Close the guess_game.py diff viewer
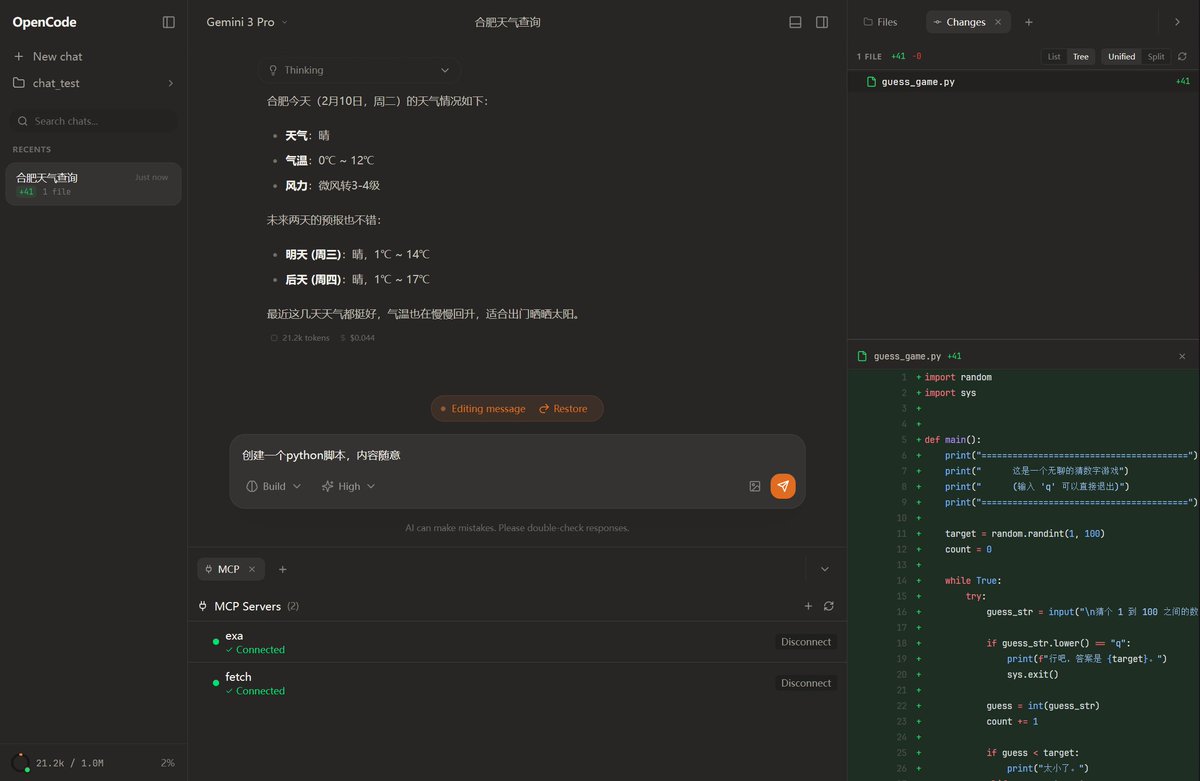 click(1182, 356)
